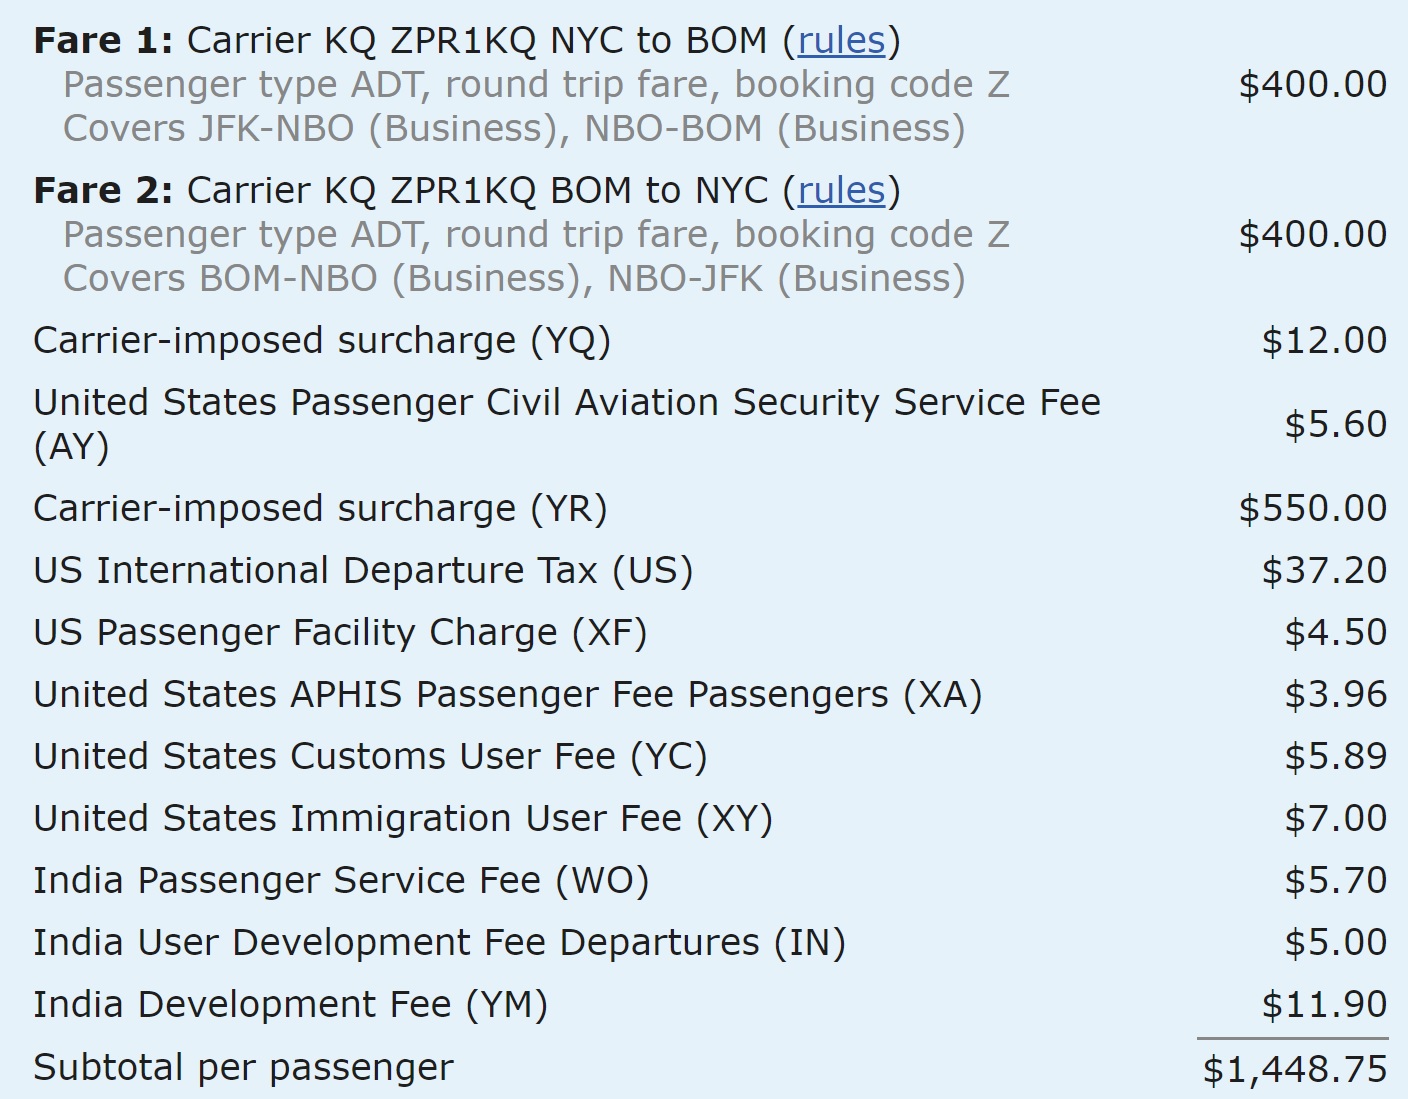Click the India Passenger Service Fee row
The image size is (1408, 1099).
[340, 880]
